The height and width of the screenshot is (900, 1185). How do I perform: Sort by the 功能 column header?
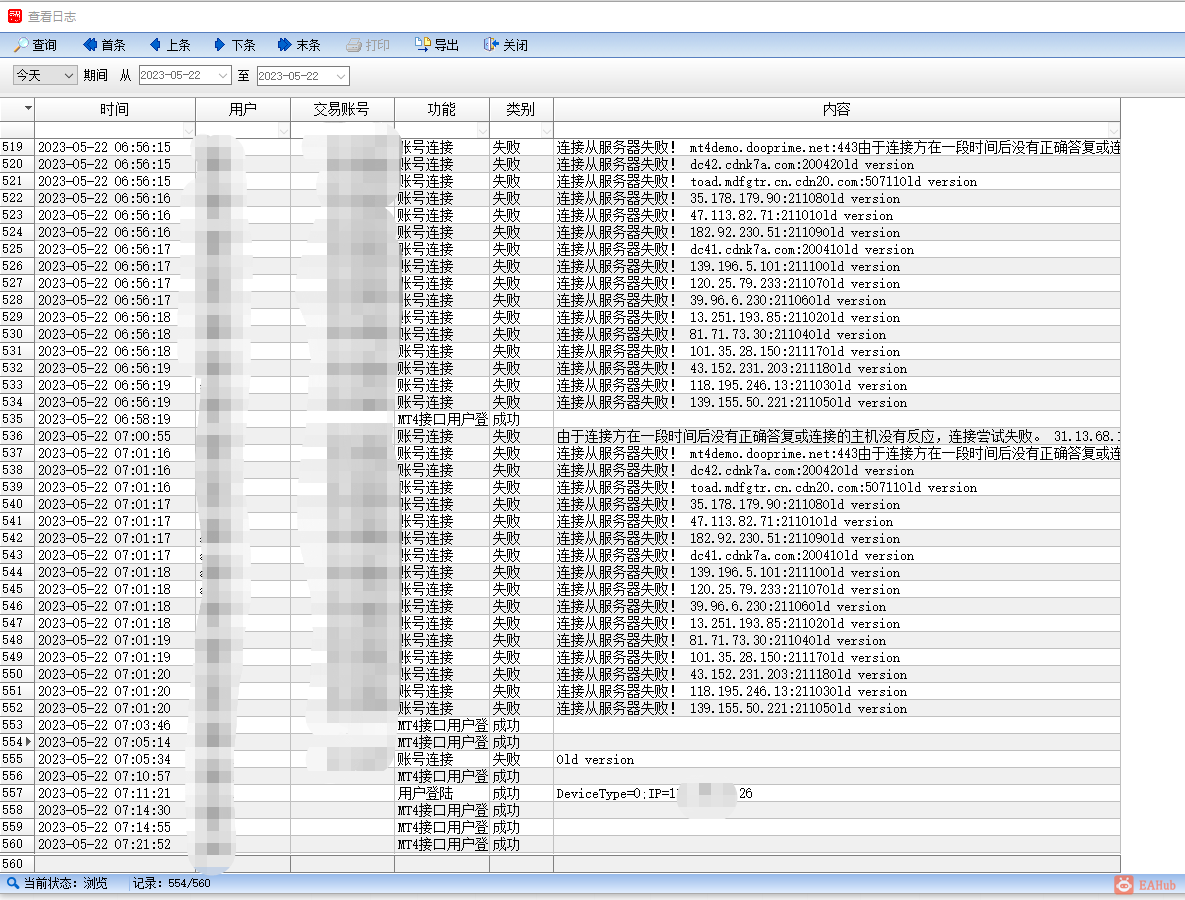[441, 110]
